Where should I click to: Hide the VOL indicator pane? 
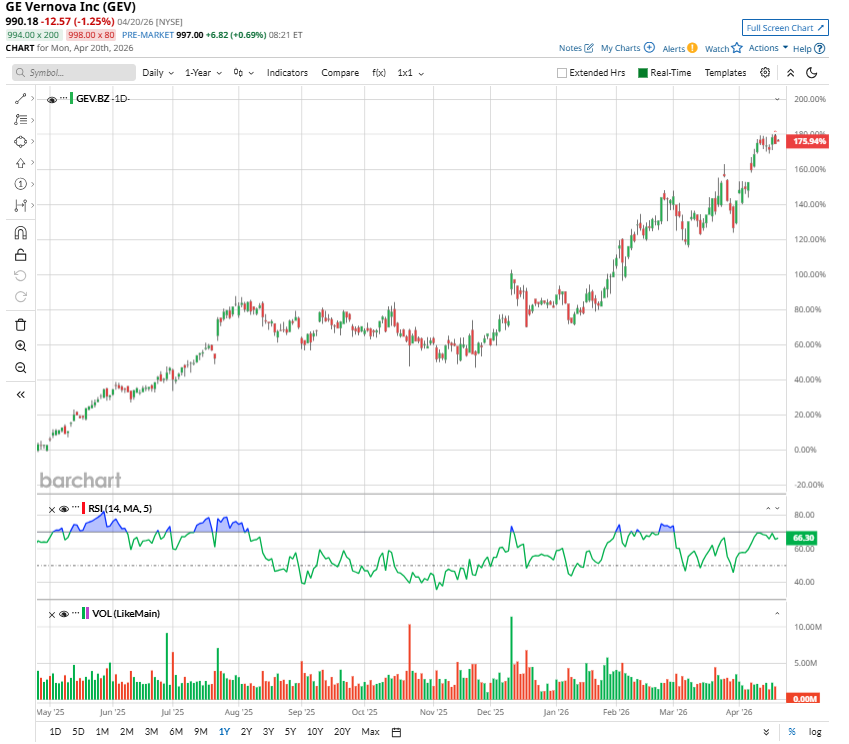coord(64,614)
